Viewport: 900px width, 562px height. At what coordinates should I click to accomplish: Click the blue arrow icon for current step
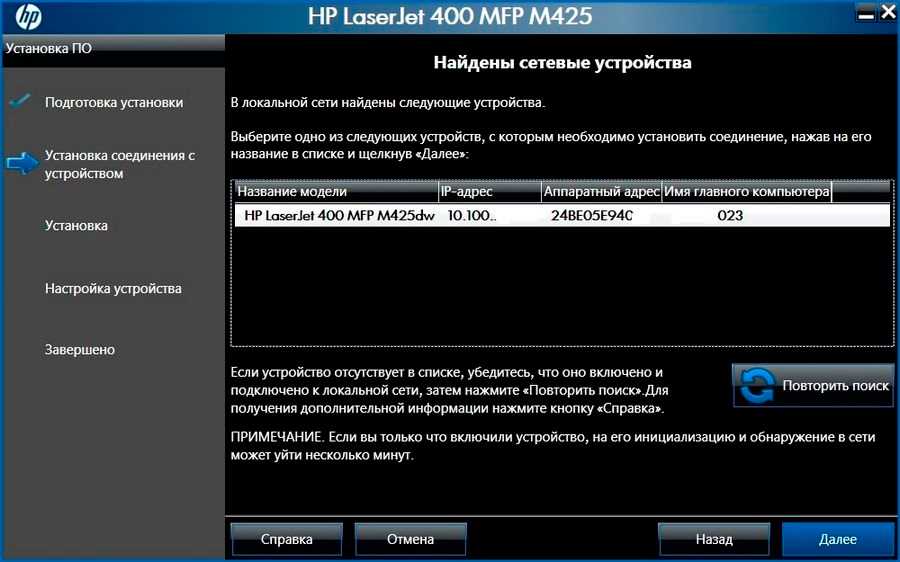20,164
